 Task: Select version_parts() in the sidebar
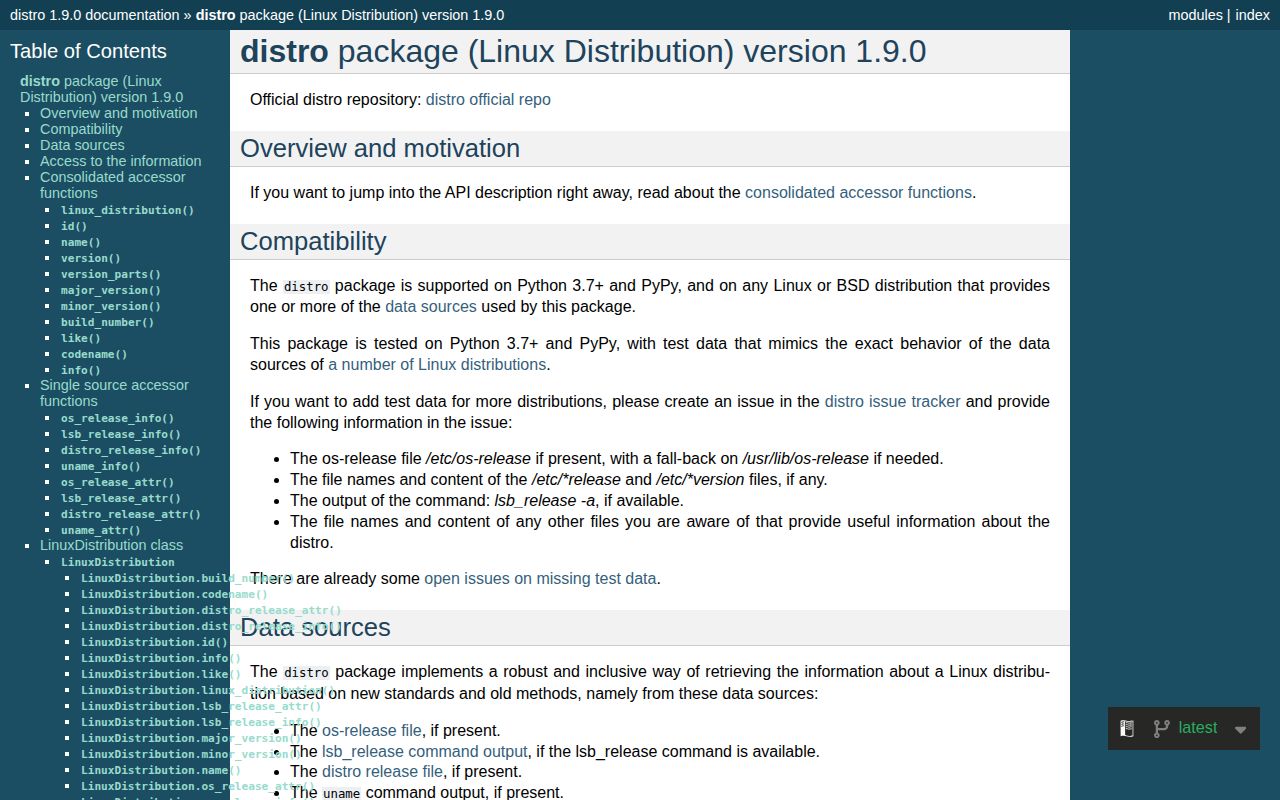point(111,274)
